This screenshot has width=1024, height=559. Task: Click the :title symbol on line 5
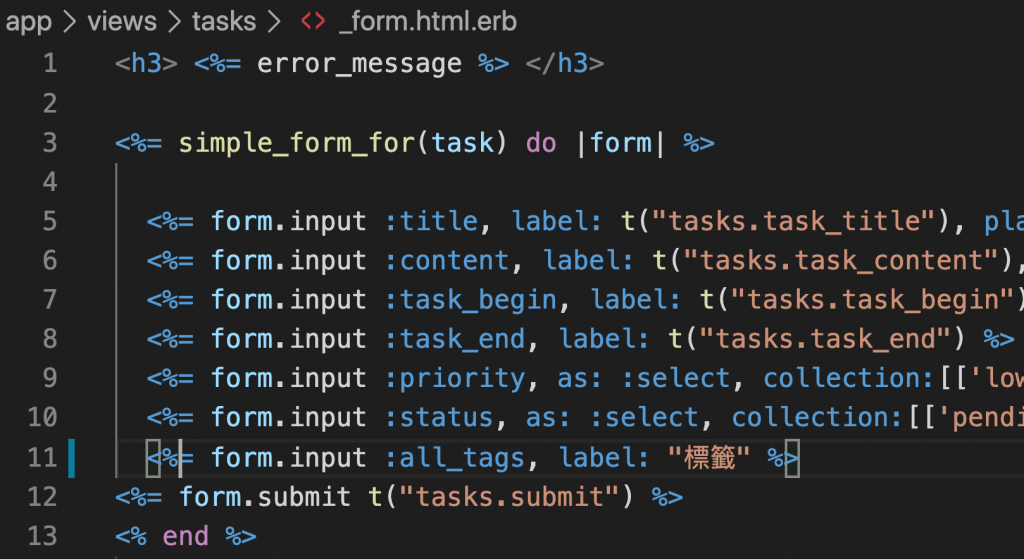[432, 221]
